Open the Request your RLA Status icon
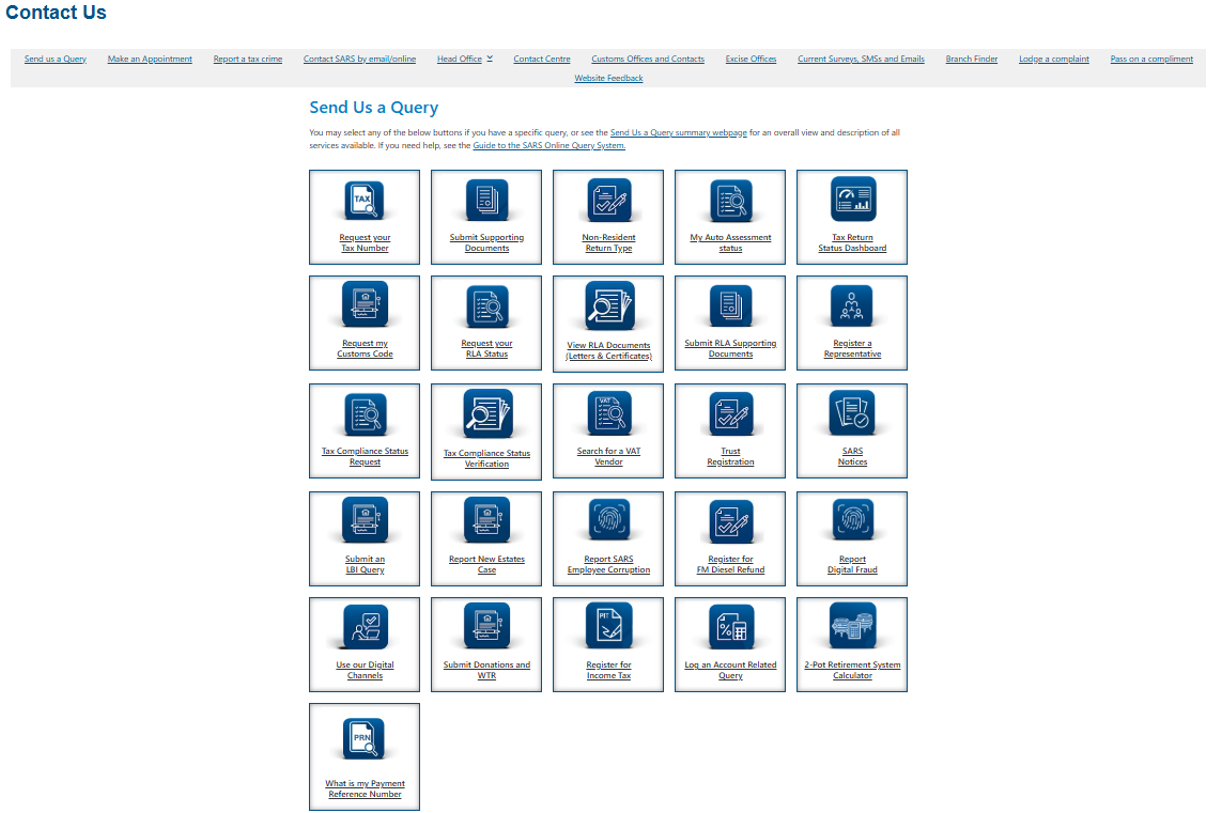This screenshot has height=813, width=1212. (487, 305)
